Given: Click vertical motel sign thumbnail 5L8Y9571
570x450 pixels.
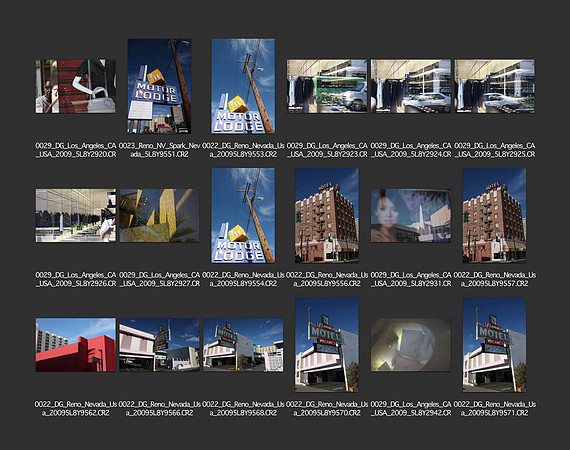Looking at the screenshot, I should (x=494, y=345).
